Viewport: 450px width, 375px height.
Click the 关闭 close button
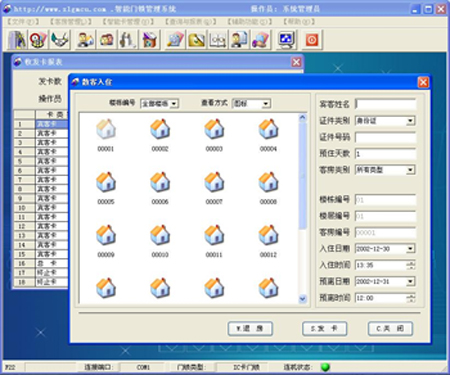click(390, 329)
